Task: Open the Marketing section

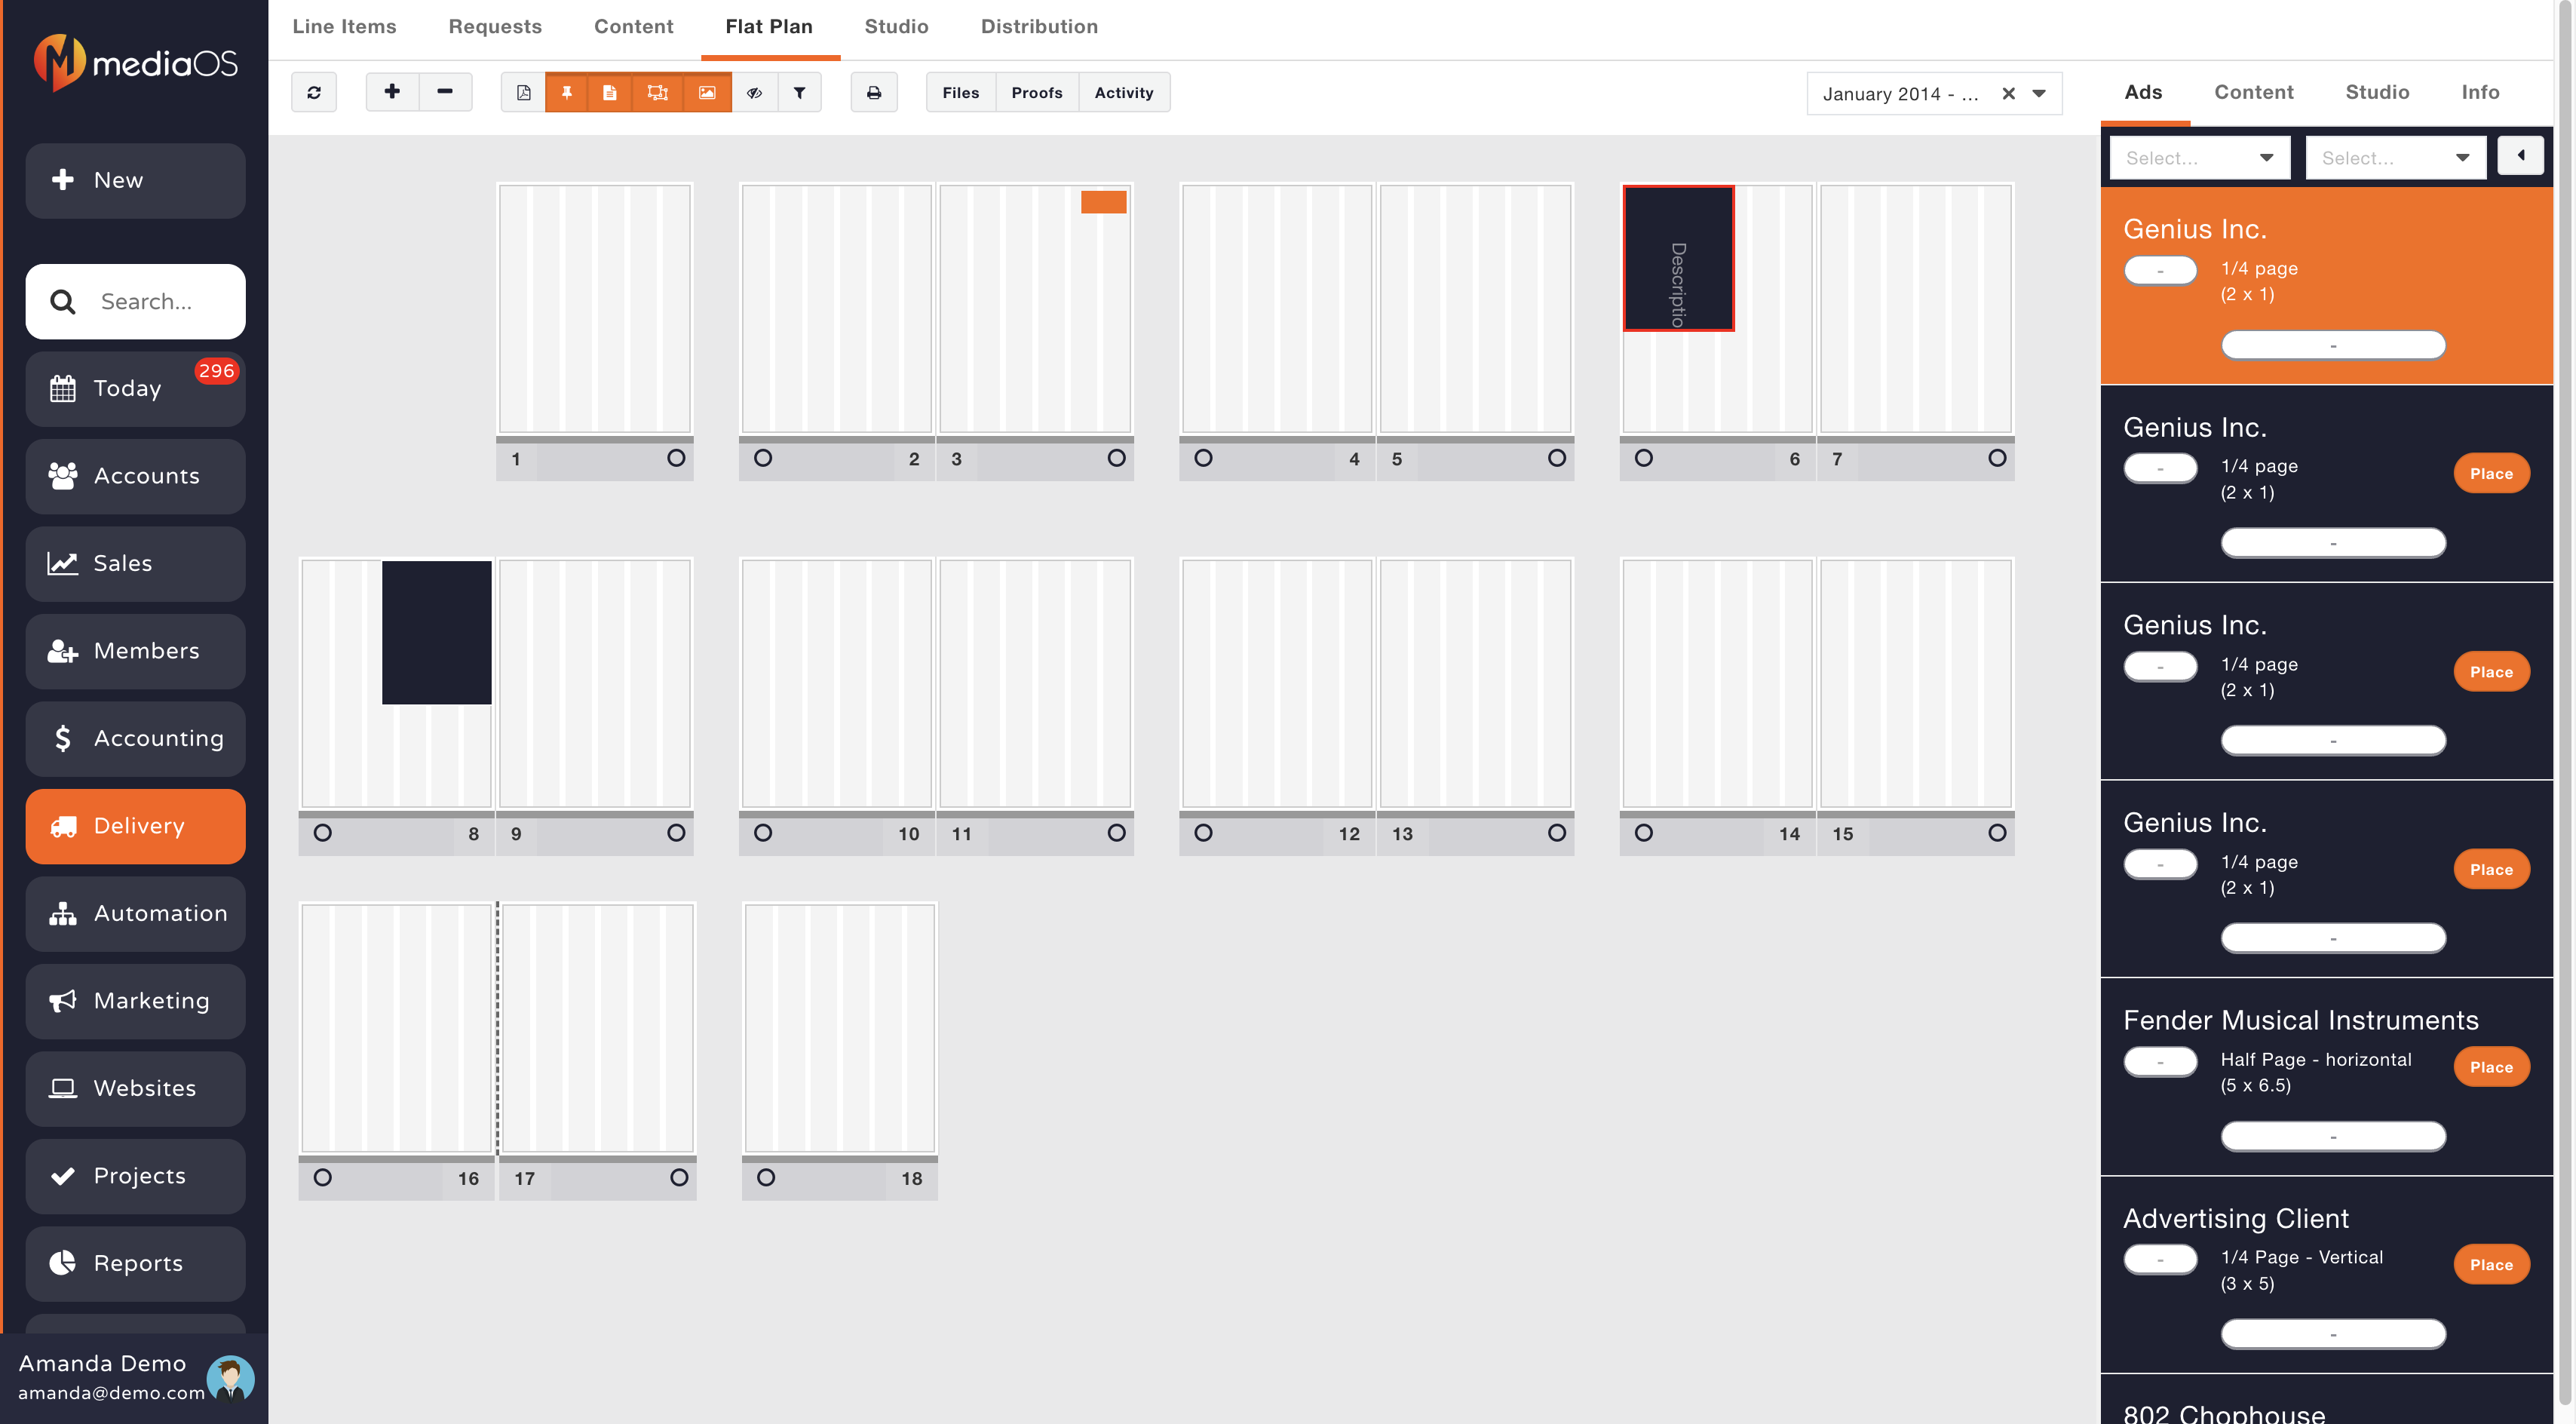Action: tap(135, 1001)
